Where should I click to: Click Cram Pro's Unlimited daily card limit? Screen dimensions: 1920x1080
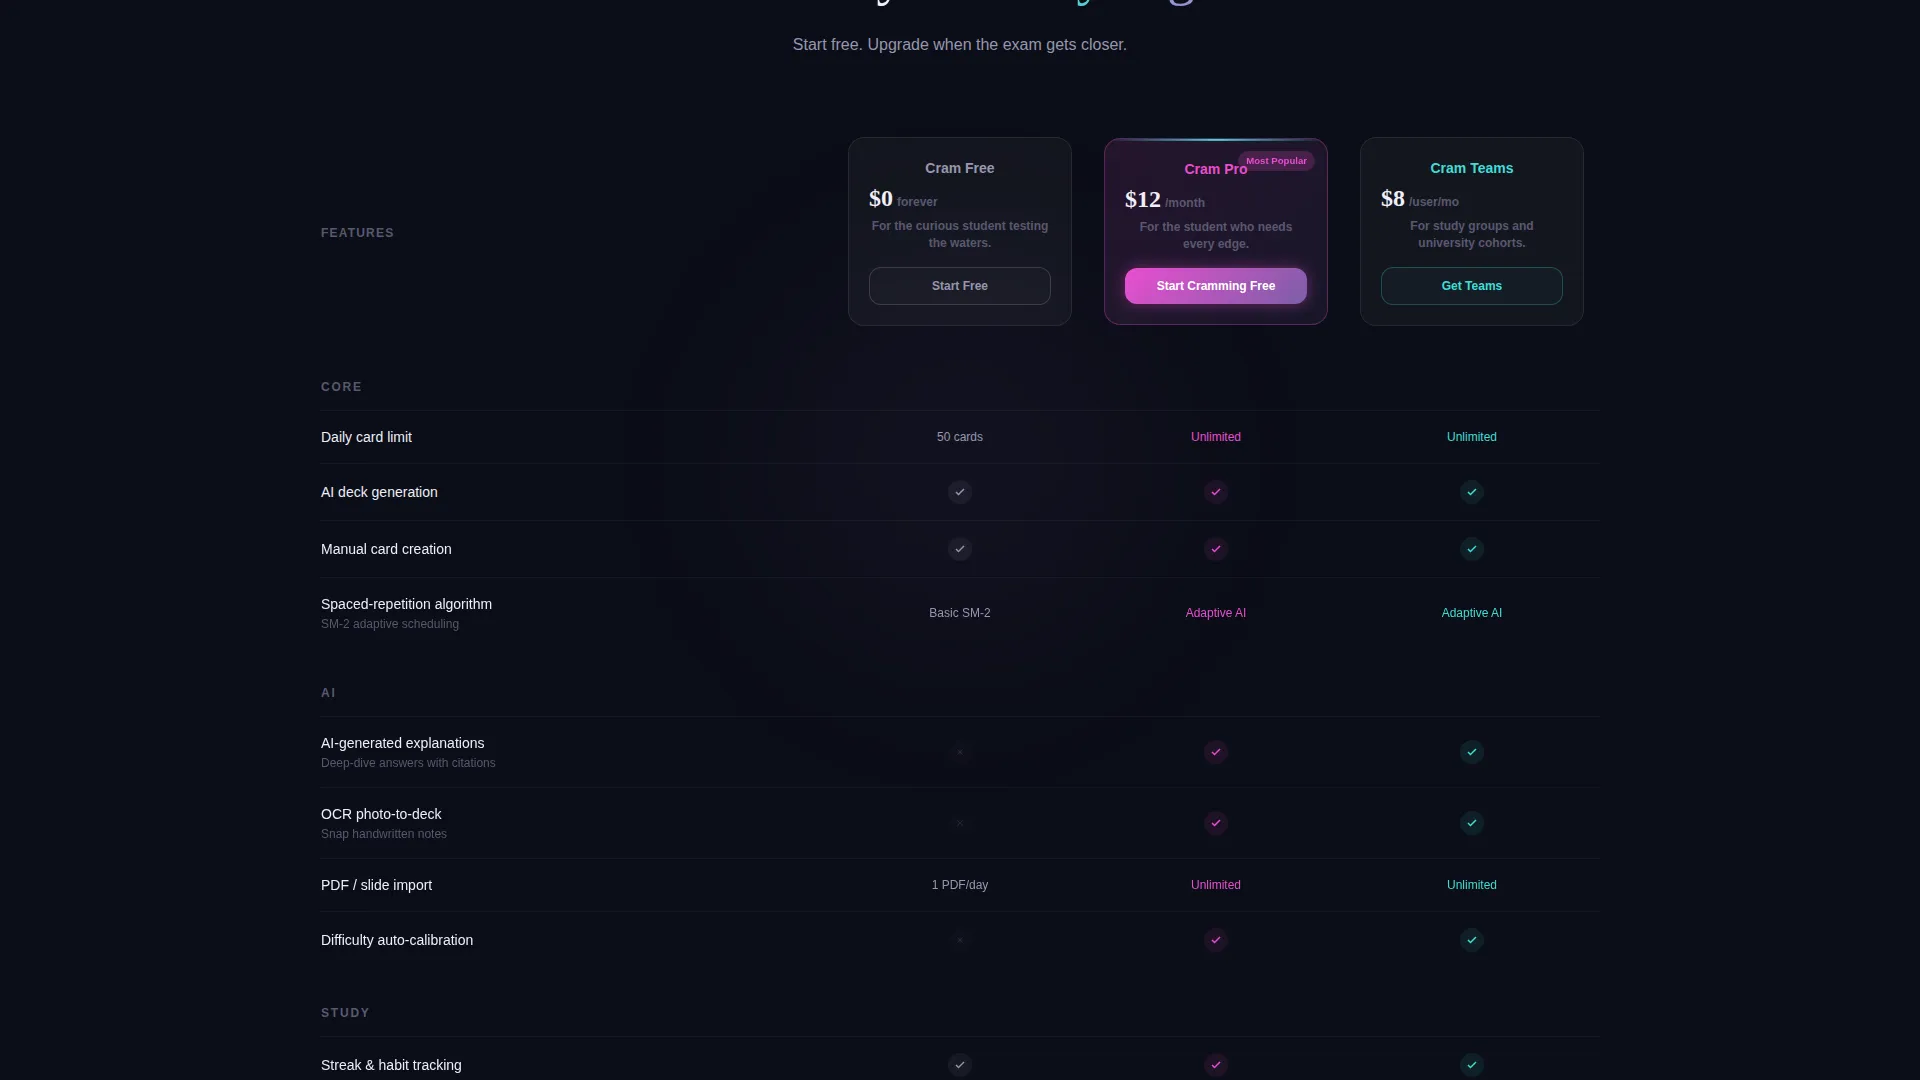(1215, 437)
